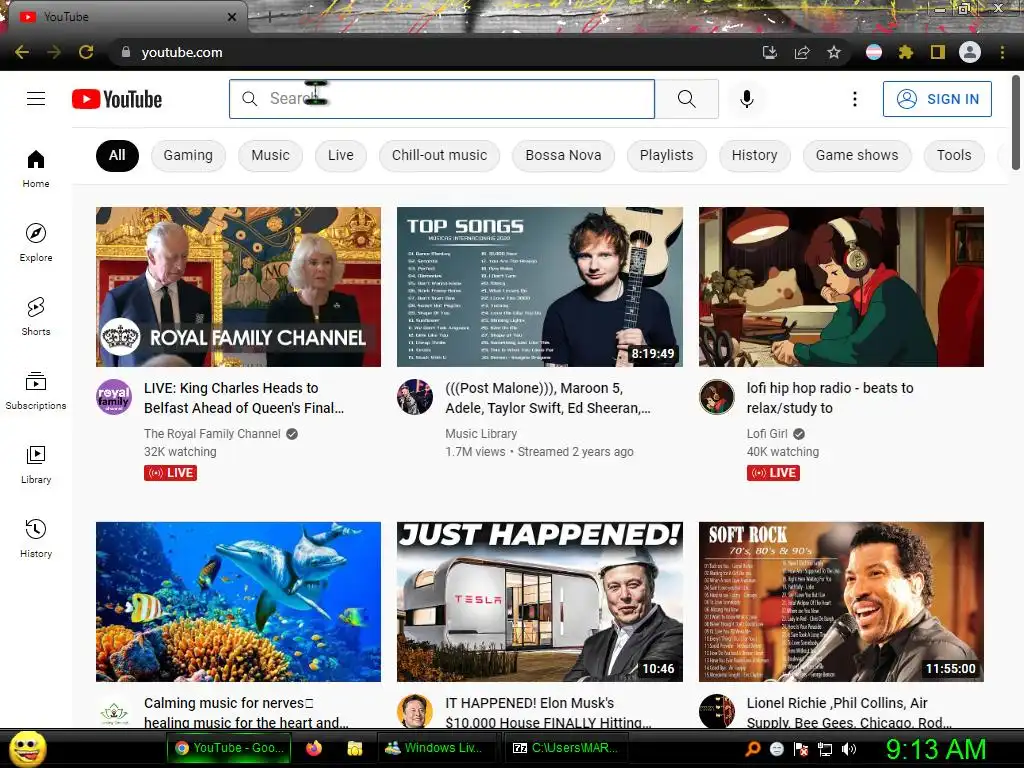
Task: Select the History filter chip
Action: point(754,155)
